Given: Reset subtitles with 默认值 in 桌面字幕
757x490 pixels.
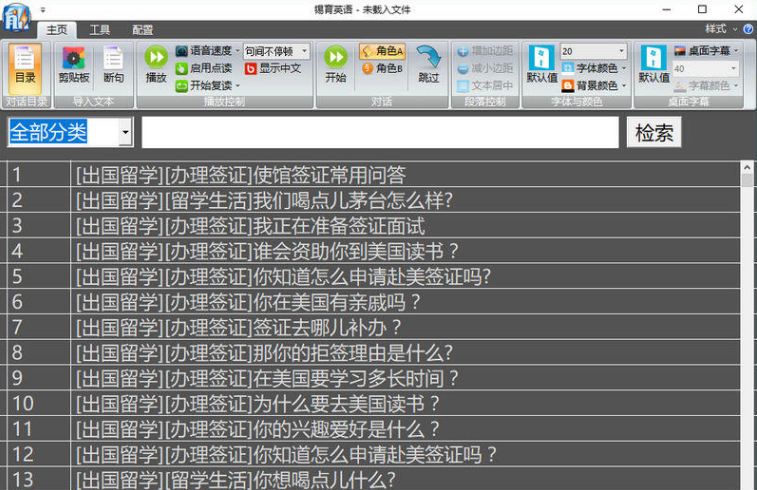Looking at the screenshot, I should tap(654, 65).
